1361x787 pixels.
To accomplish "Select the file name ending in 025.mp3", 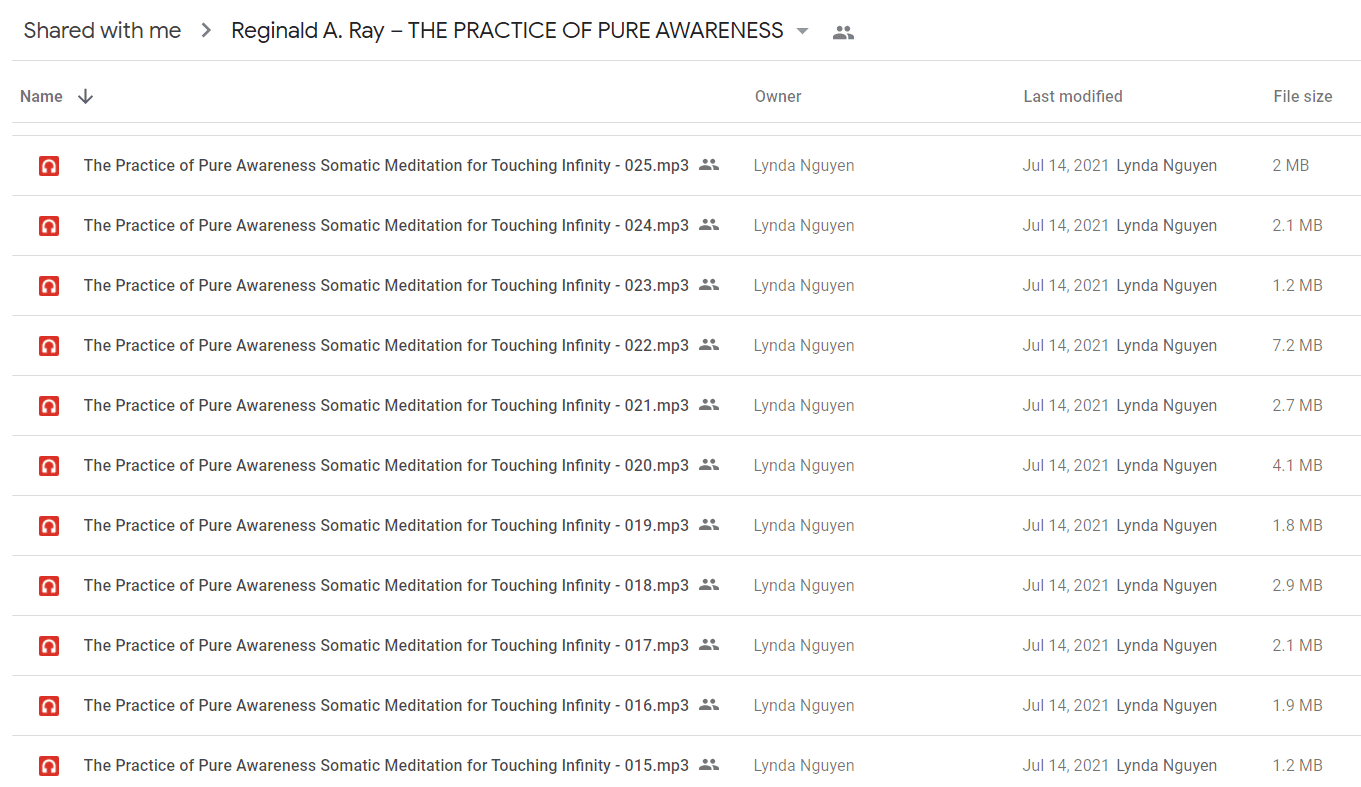I will 386,166.
